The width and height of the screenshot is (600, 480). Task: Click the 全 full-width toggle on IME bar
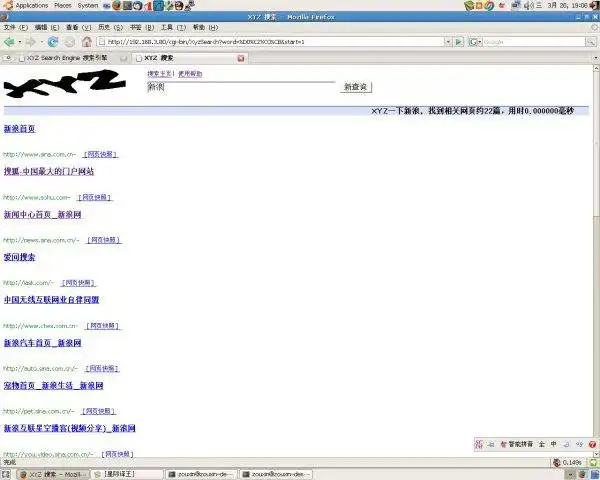coord(541,444)
